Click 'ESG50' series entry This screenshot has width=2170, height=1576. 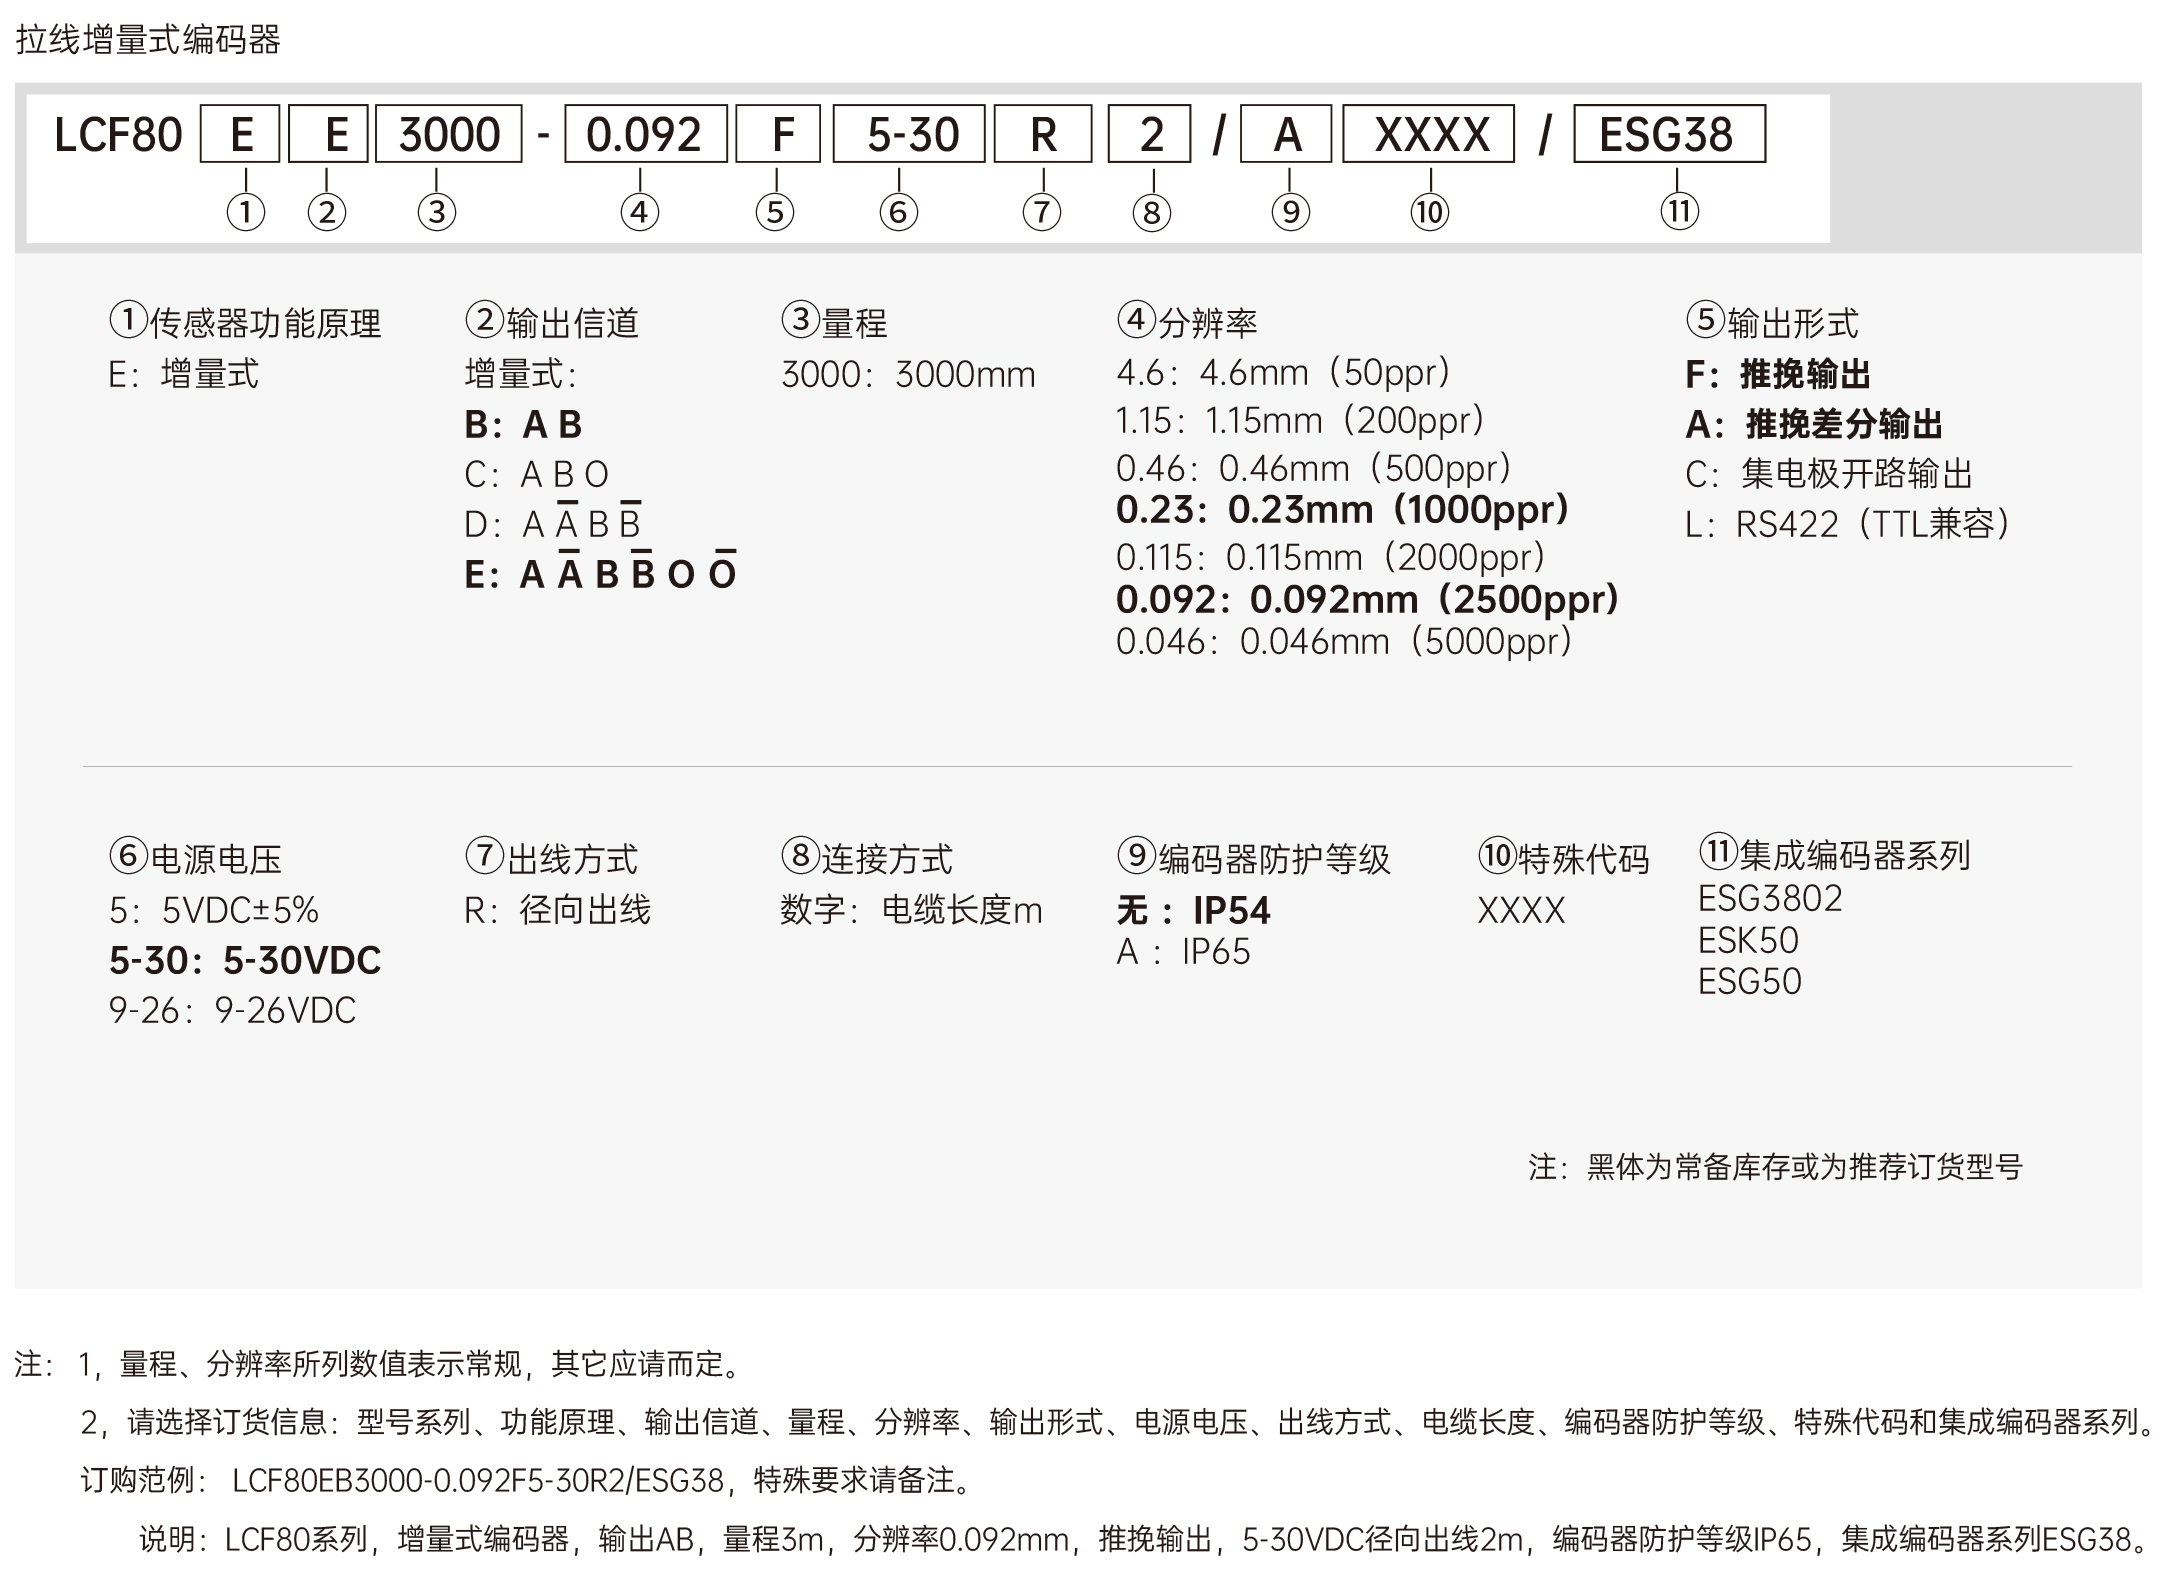pyautogui.click(x=1750, y=981)
